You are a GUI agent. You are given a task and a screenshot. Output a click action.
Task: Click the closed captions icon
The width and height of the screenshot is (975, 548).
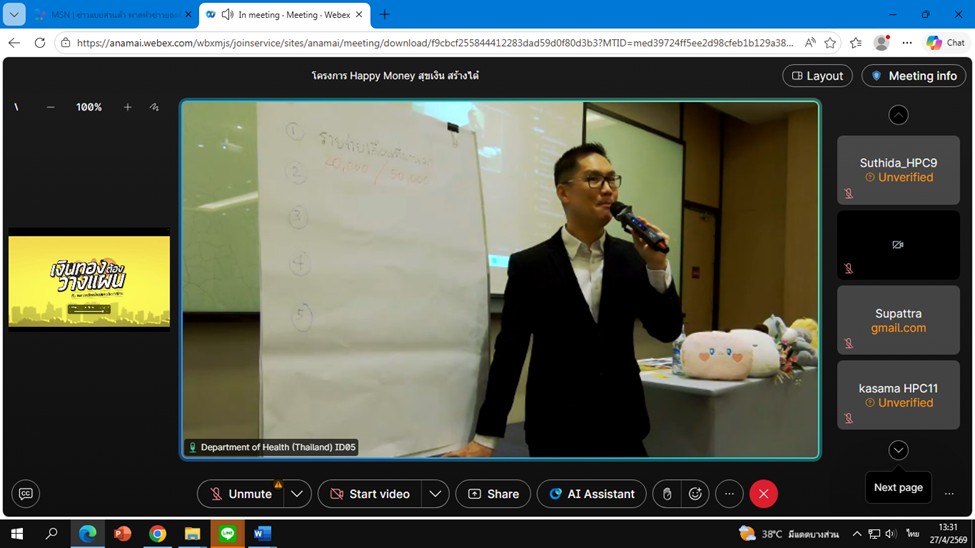click(26, 494)
